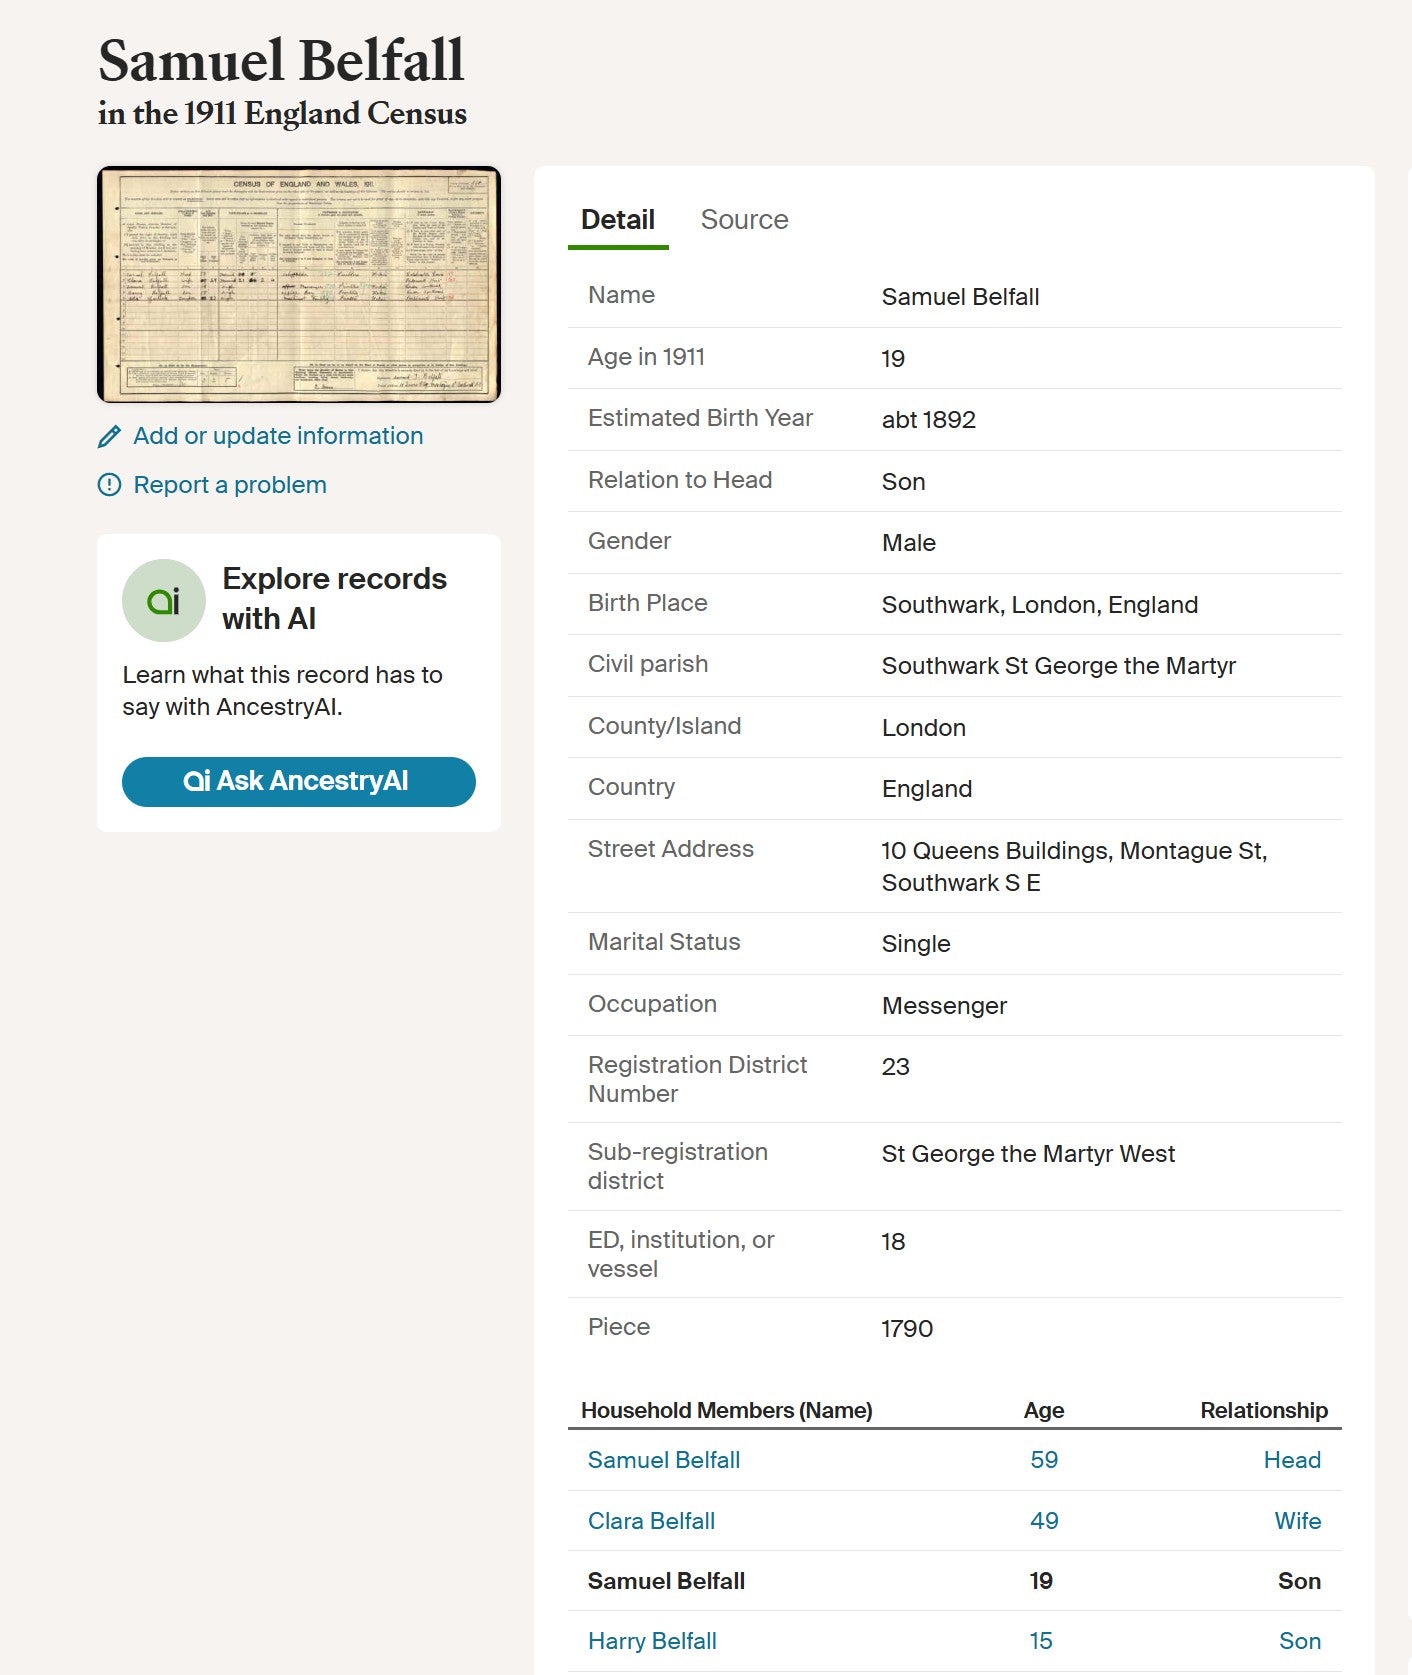Click Report a problem link
Viewport: 1412px width, 1675px height.
[x=230, y=485]
